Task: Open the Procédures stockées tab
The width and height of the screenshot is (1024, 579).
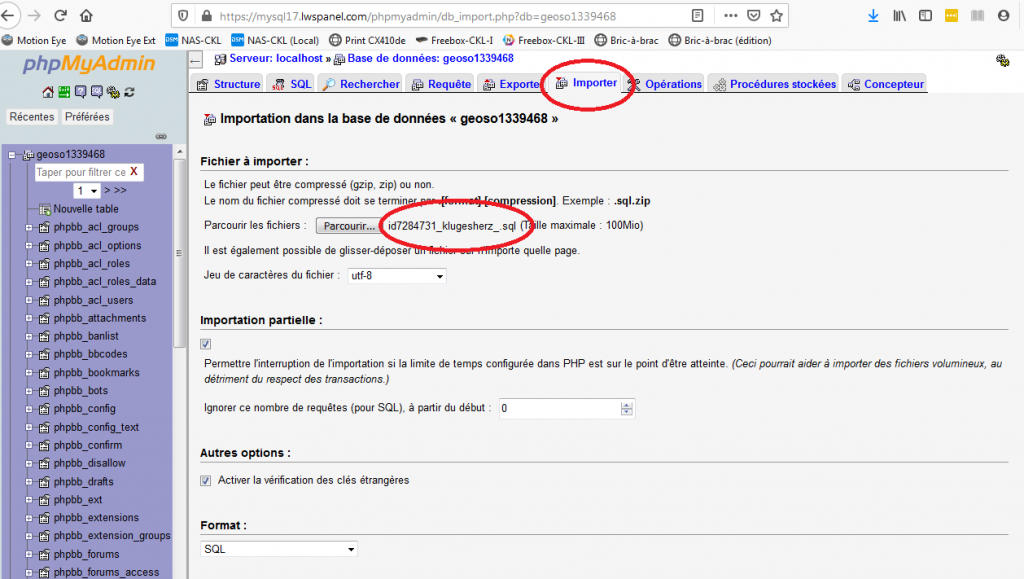Action: (x=774, y=84)
